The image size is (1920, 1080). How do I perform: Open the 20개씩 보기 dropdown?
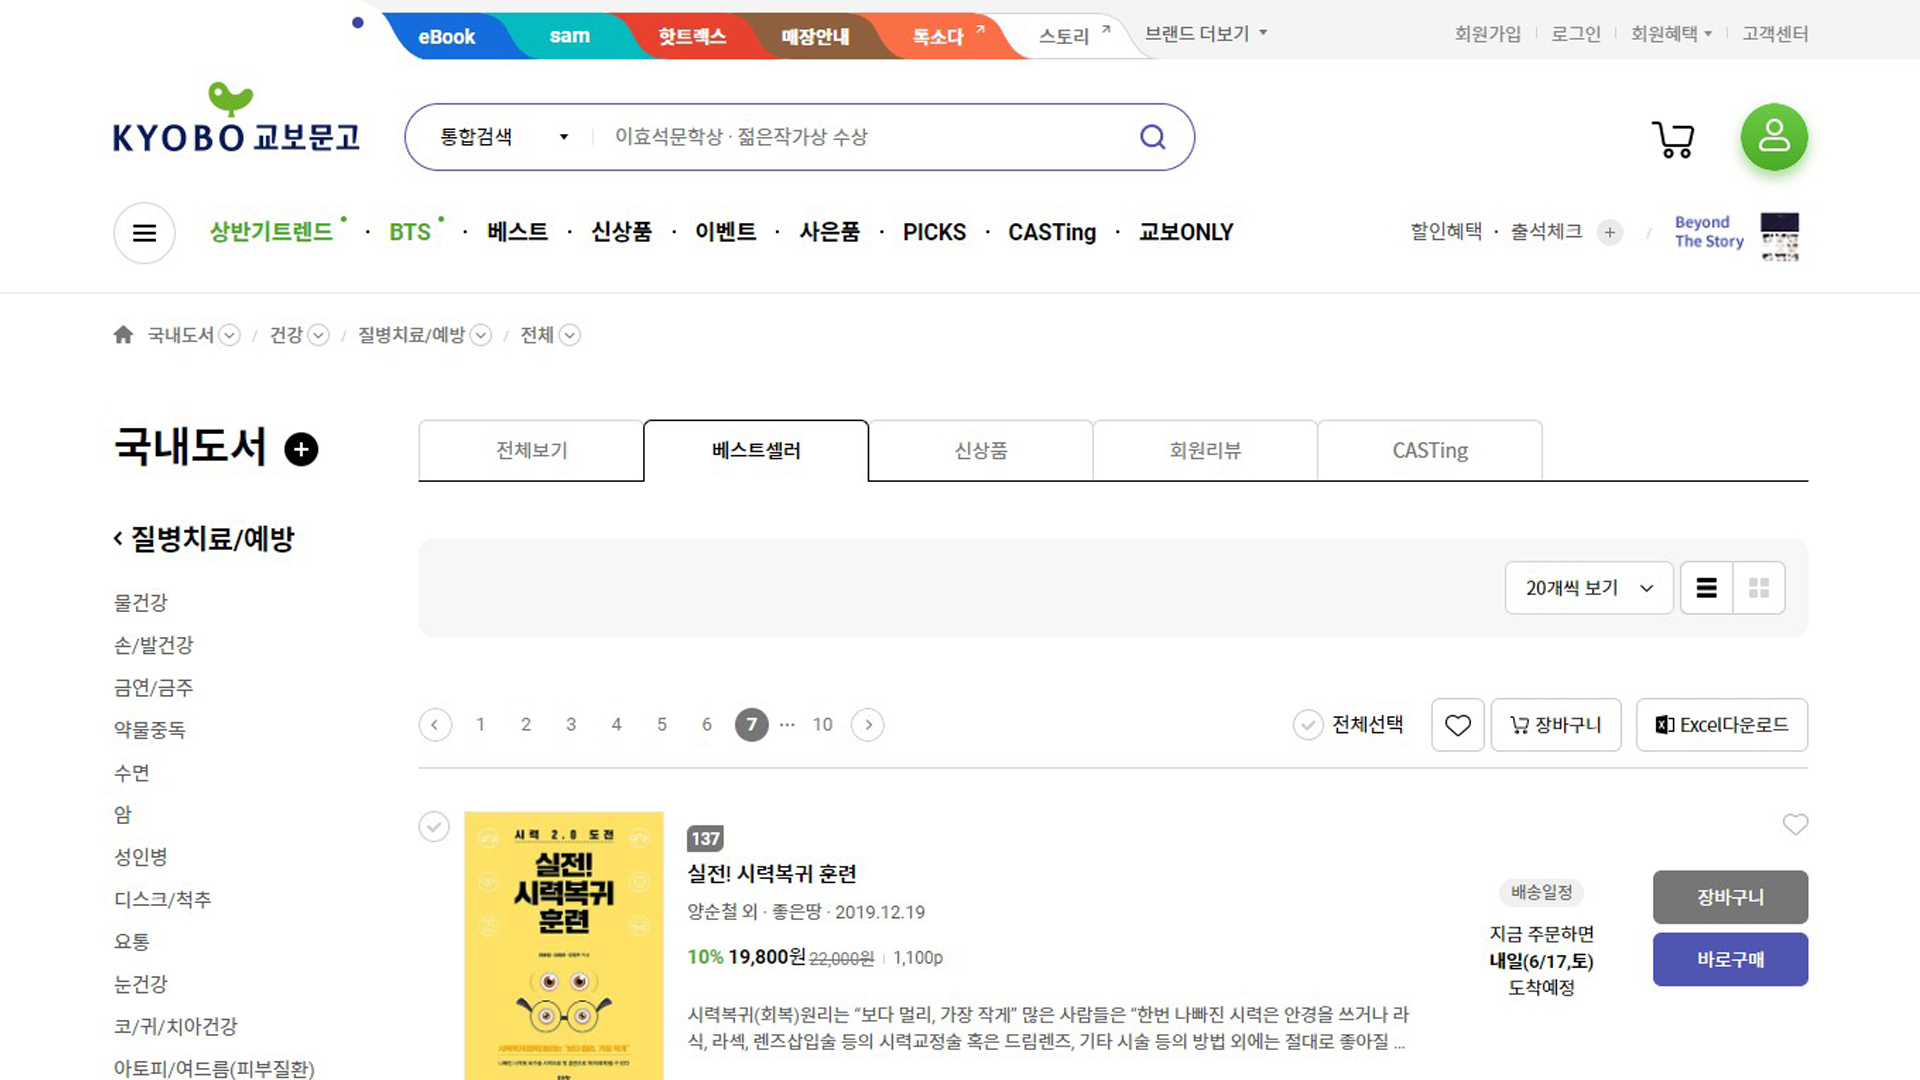[1588, 588]
